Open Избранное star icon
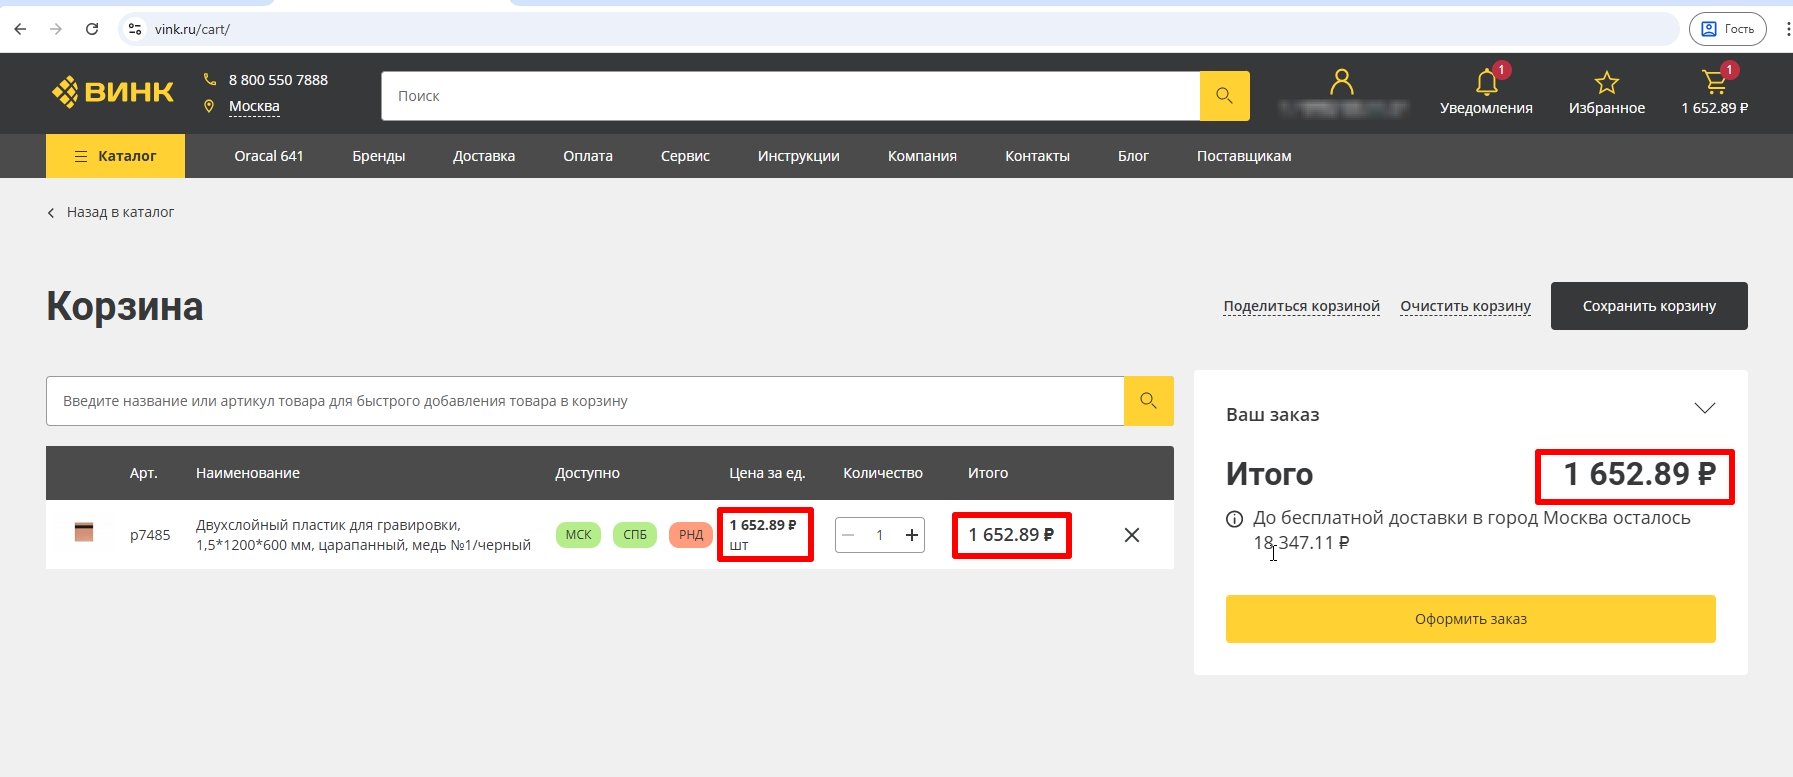 click(1606, 82)
